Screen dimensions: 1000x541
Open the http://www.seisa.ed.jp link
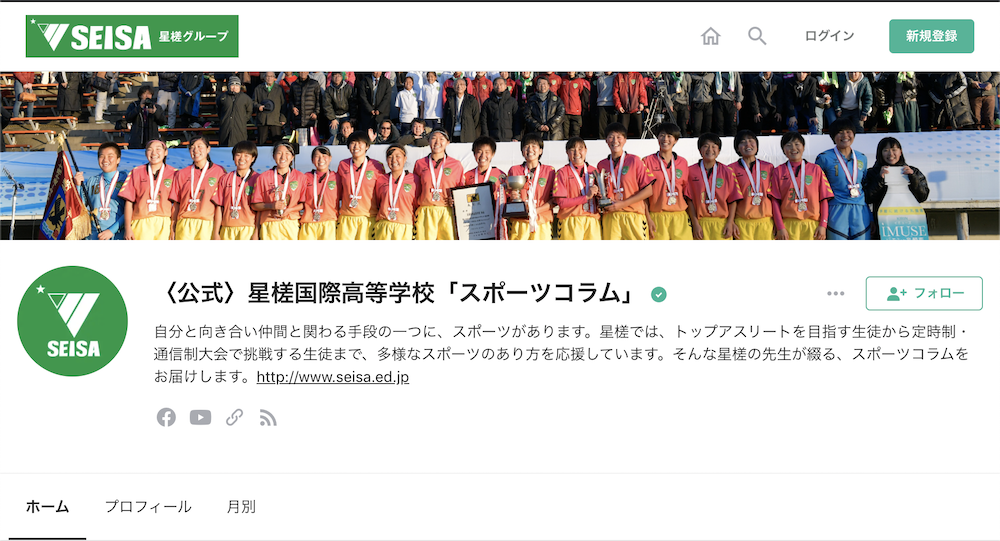tap(333, 377)
